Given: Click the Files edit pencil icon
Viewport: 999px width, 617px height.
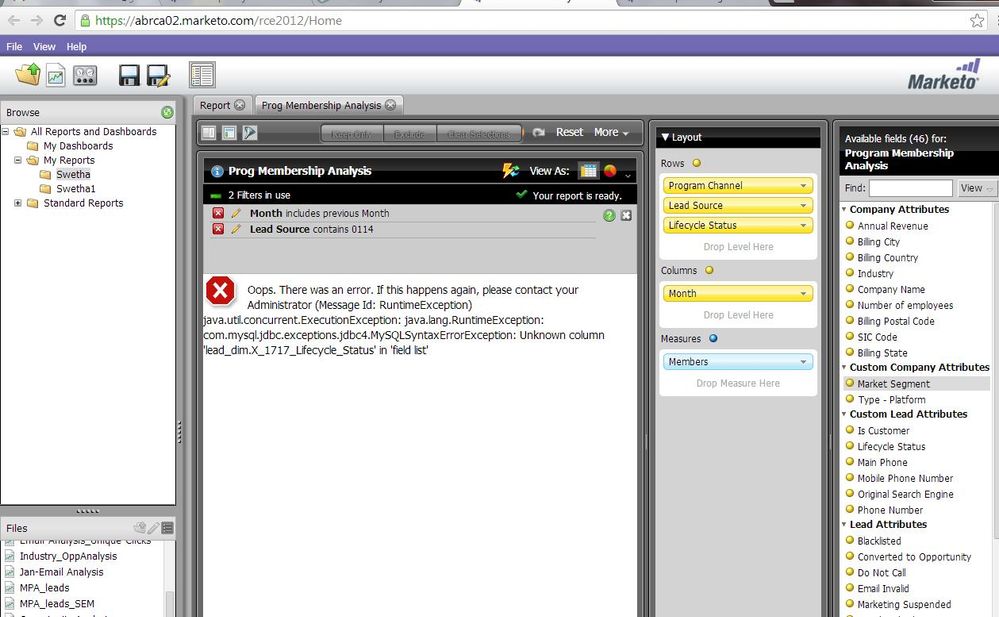Looking at the screenshot, I should coord(153,528).
